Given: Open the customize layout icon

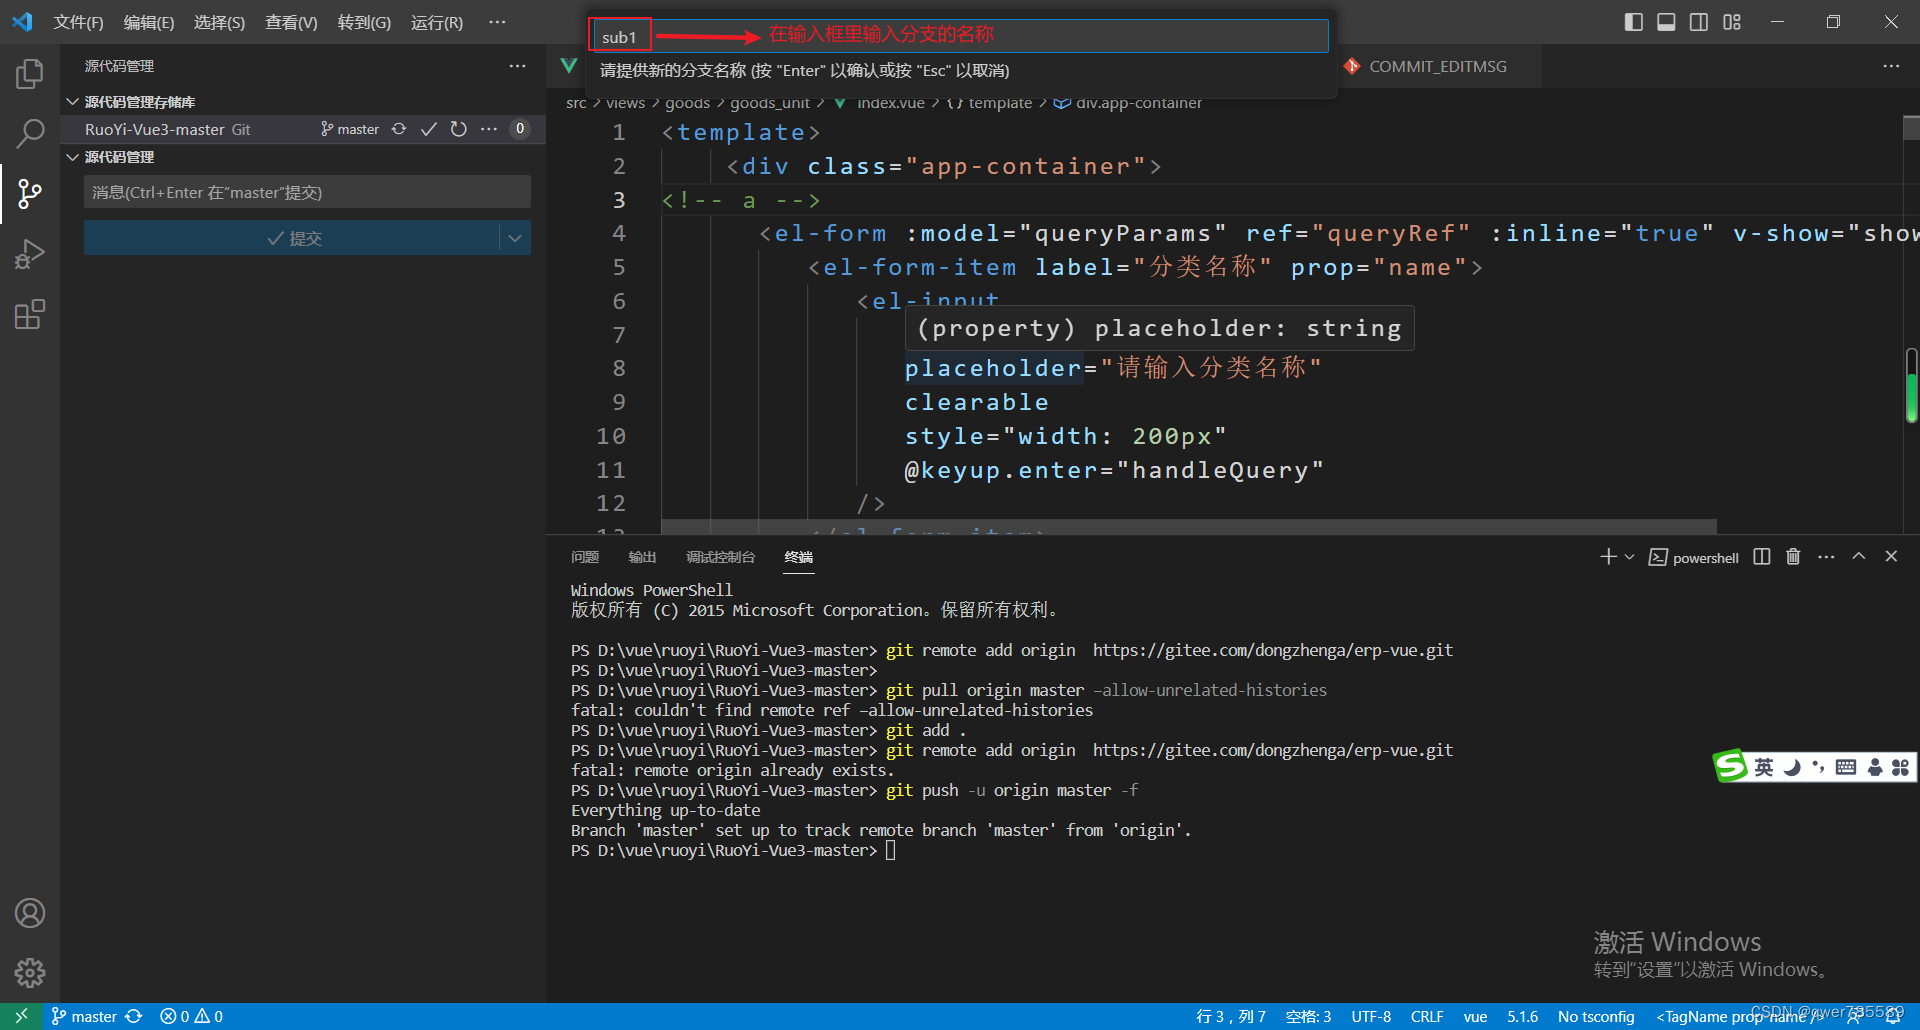Looking at the screenshot, I should [1732, 22].
